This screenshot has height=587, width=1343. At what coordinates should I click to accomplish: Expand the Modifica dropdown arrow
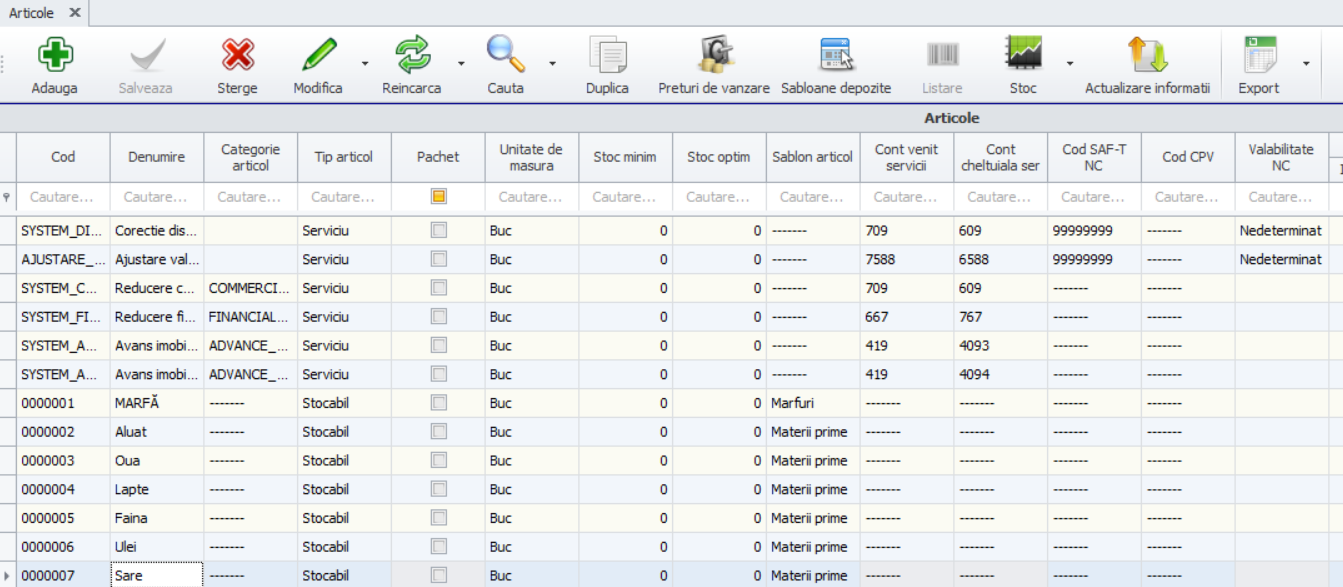[x=365, y=64]
